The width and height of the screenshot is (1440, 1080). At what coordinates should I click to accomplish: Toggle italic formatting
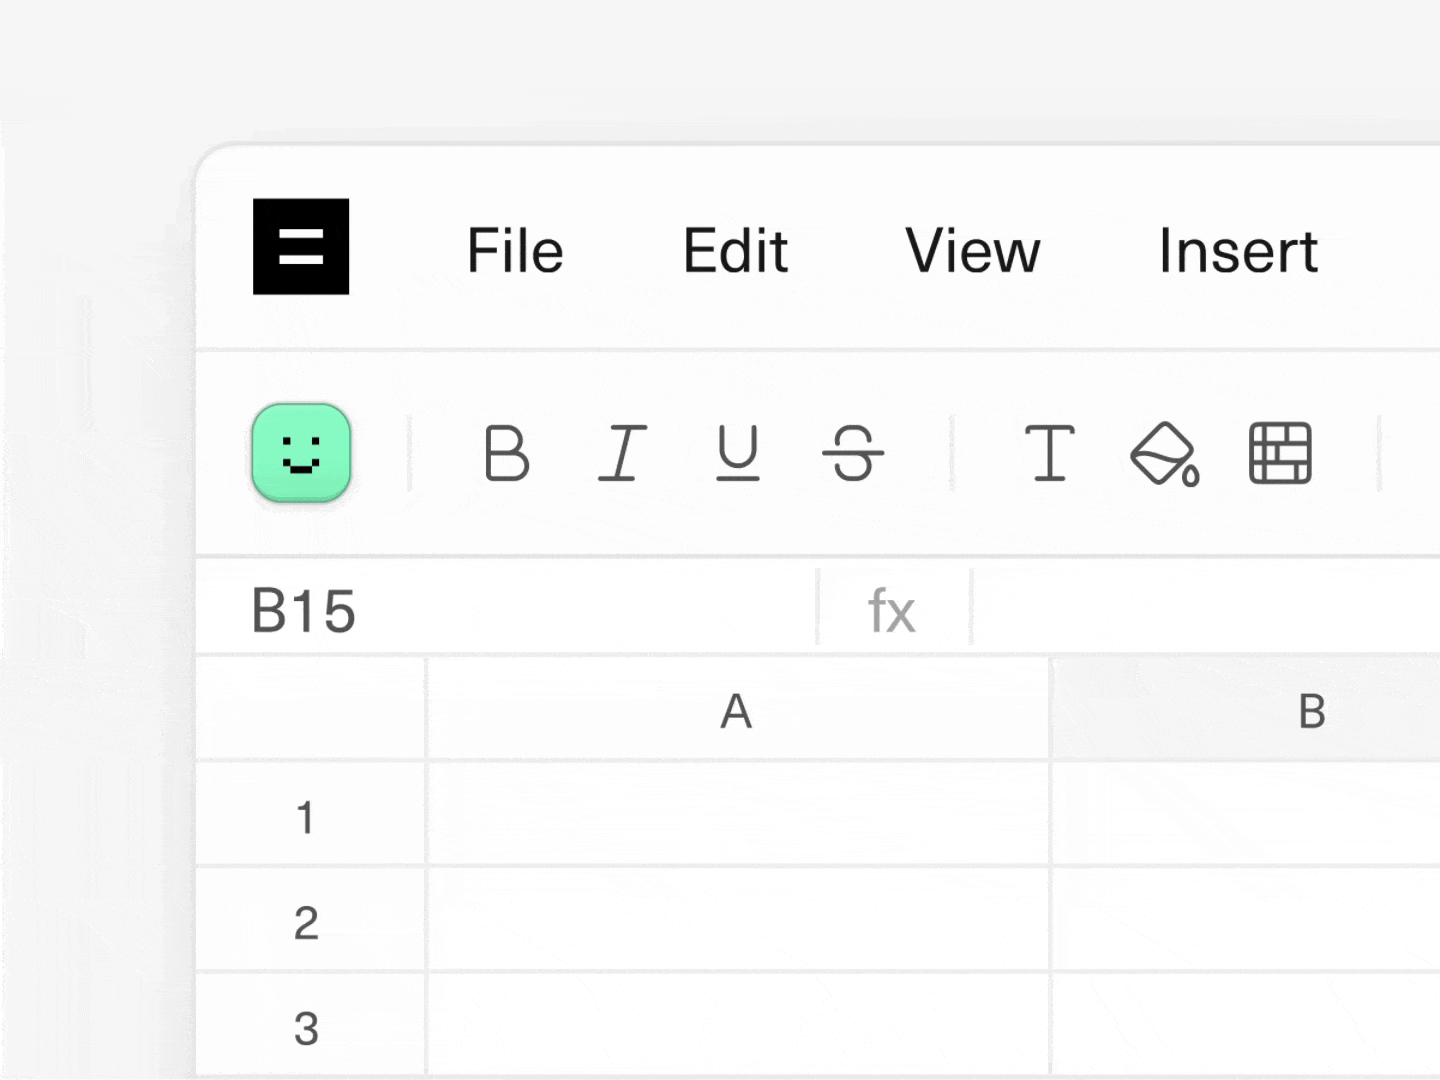[x=622, y=453]
